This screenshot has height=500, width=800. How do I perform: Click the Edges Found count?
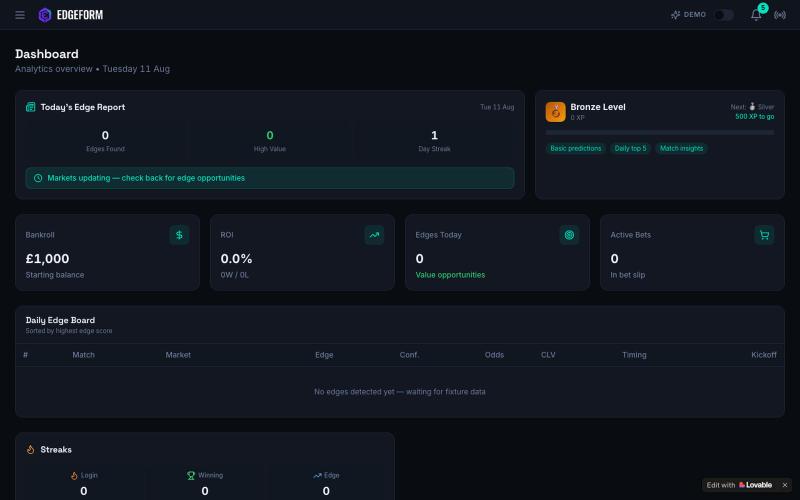pos(105,135)
